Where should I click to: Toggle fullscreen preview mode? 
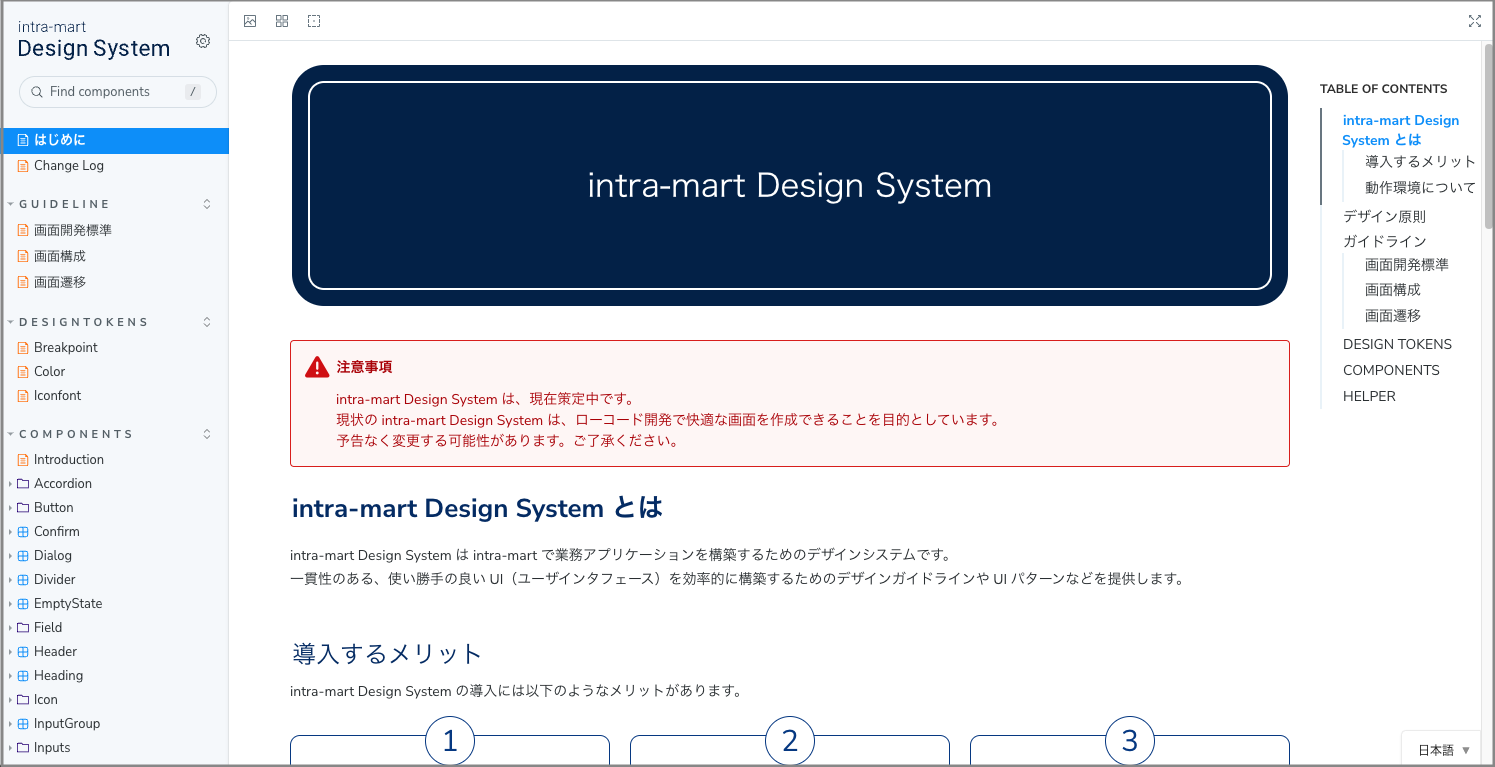1475,20
